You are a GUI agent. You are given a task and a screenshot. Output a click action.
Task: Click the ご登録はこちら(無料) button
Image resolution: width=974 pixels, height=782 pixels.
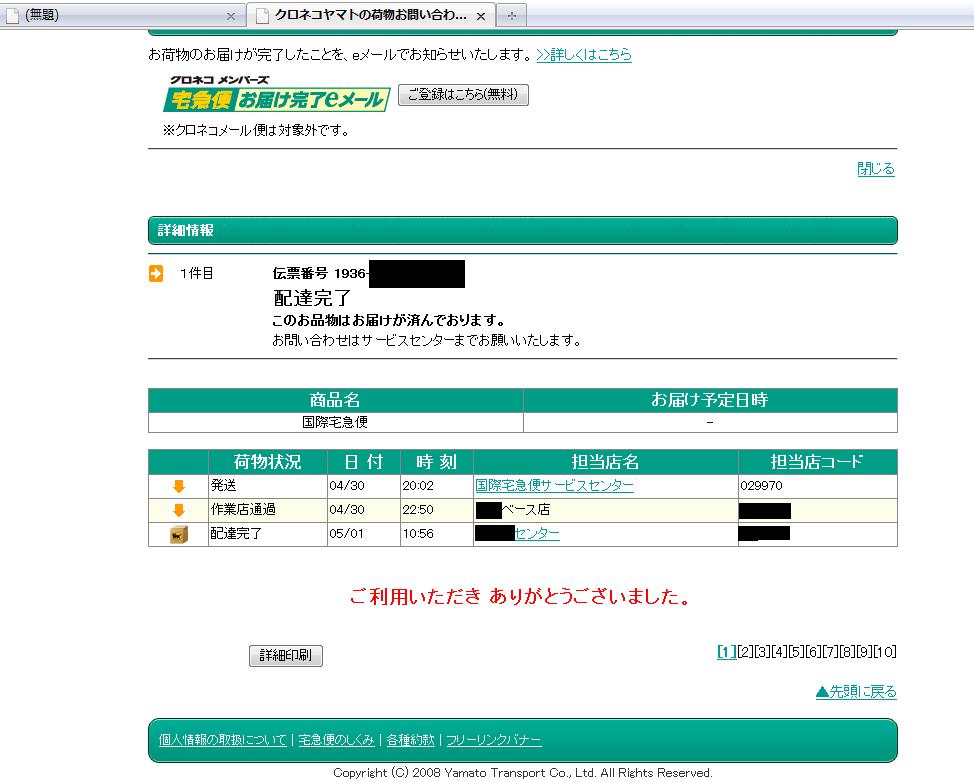463,94
